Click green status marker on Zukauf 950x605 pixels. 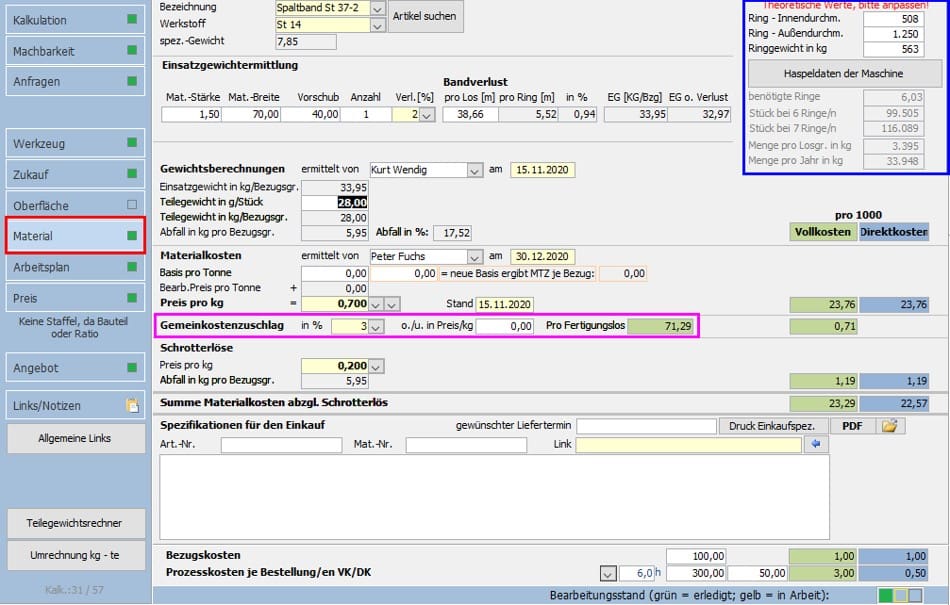[132, 175]
